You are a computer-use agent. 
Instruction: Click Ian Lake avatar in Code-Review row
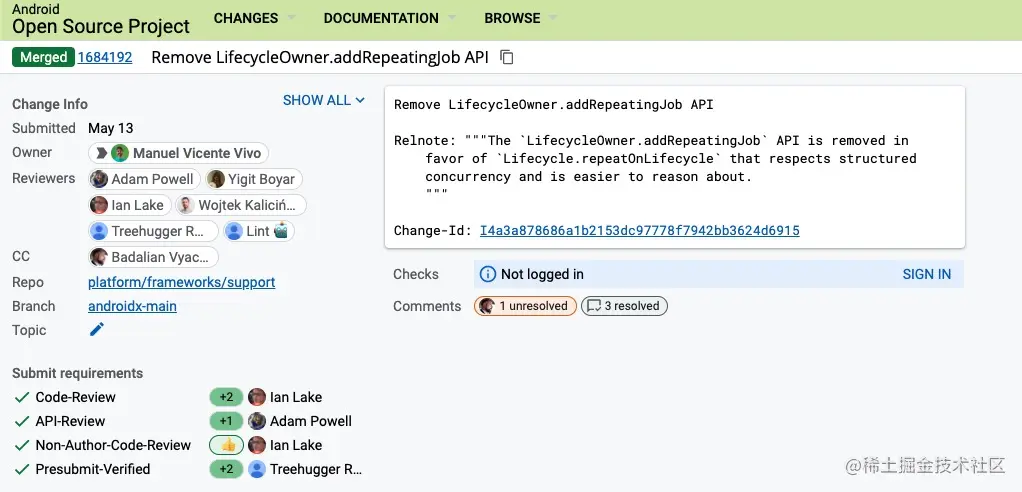point(257,397)
